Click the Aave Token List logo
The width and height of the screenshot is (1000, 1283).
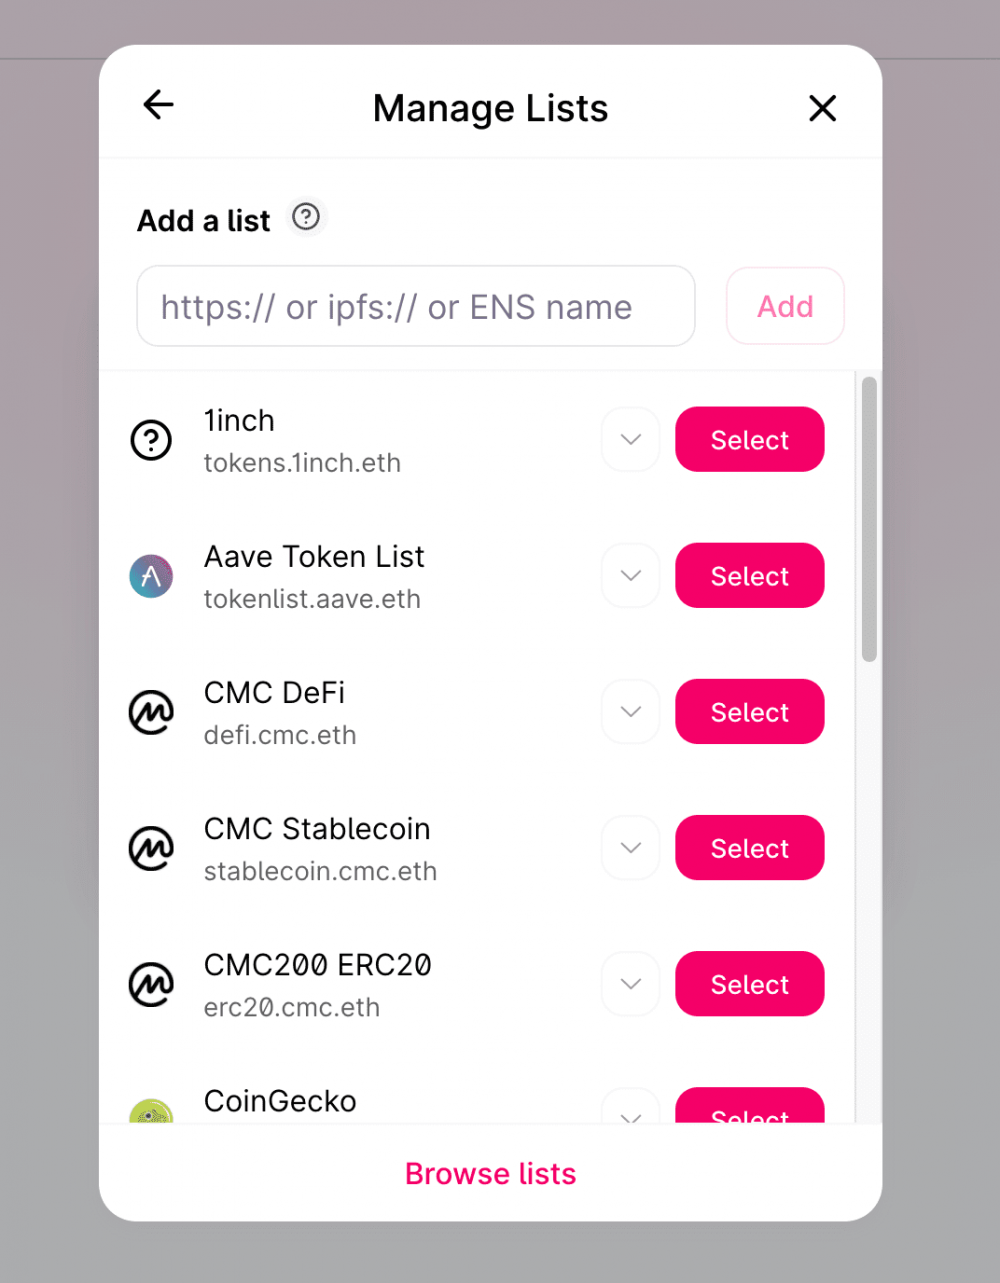[151, 576]
